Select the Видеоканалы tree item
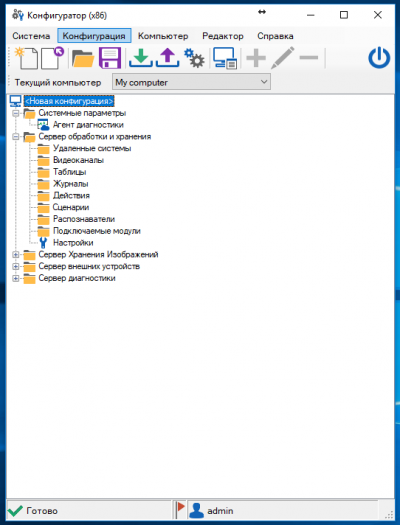This screenshot has width=400, height=525. click(x=78, y=160)
